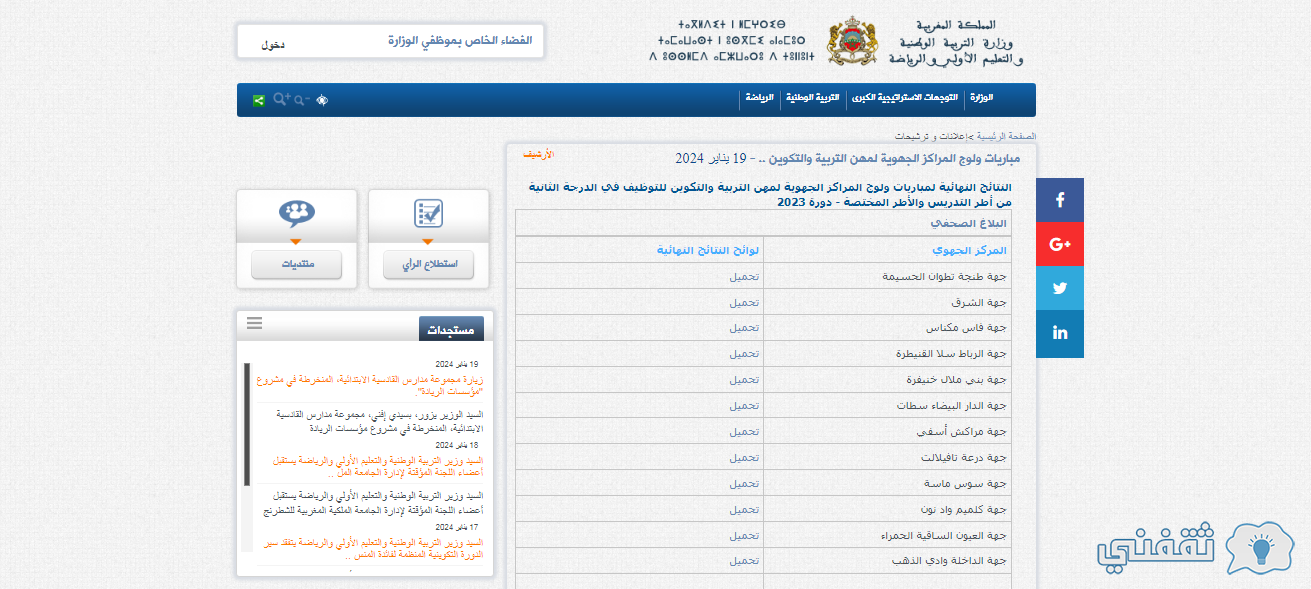Download results for جهة كلميم واد نون
Image resolution: width=1311 pixels, height=589 pixels.
click(x=743, y=510)
